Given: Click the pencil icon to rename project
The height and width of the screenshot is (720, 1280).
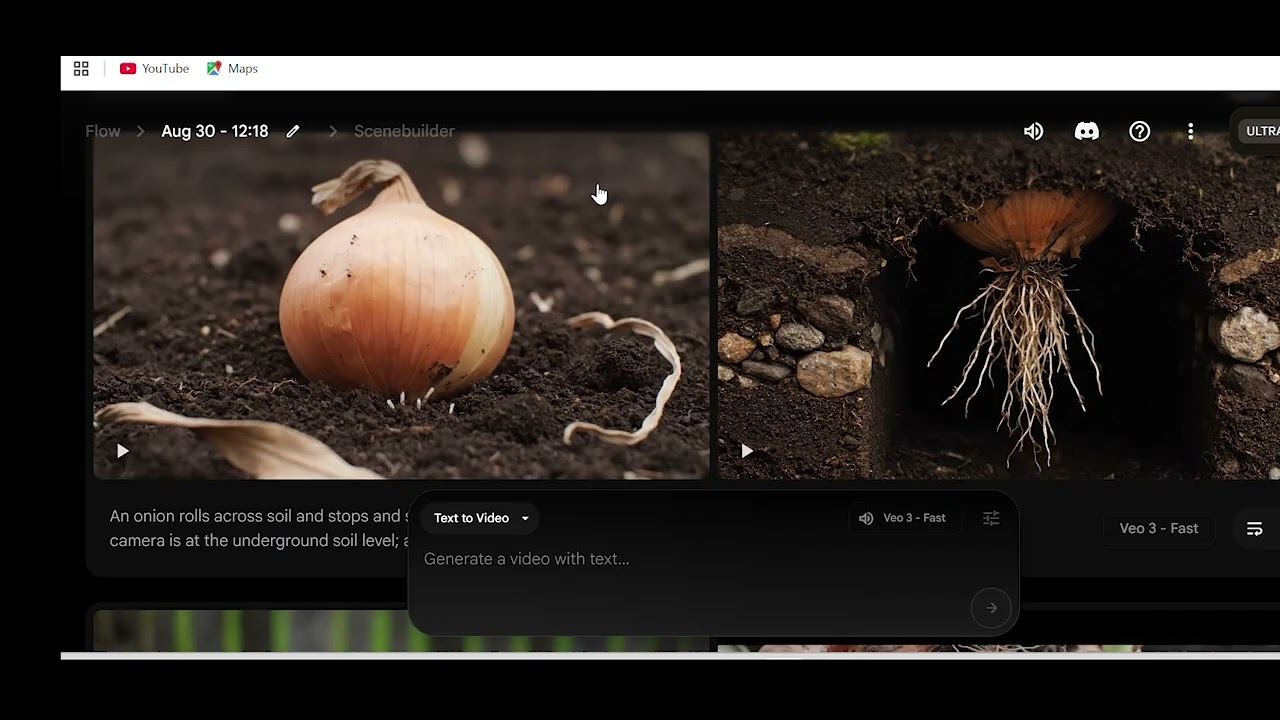Looking at the screenshot, I should [293, 131].
